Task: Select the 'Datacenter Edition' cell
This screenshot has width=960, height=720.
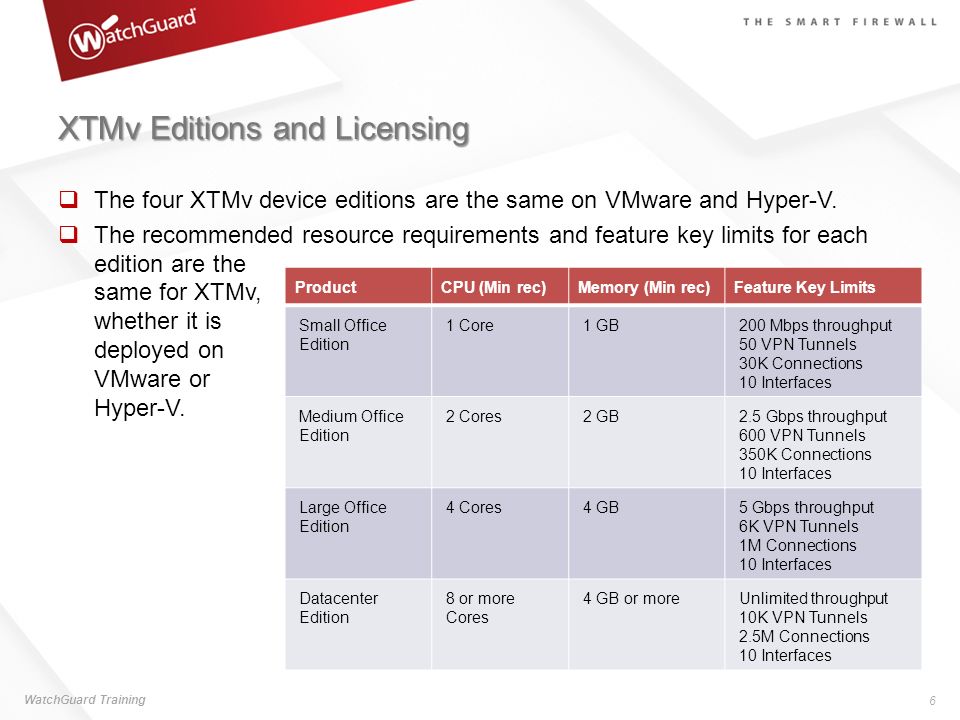Action: [358, 624]
